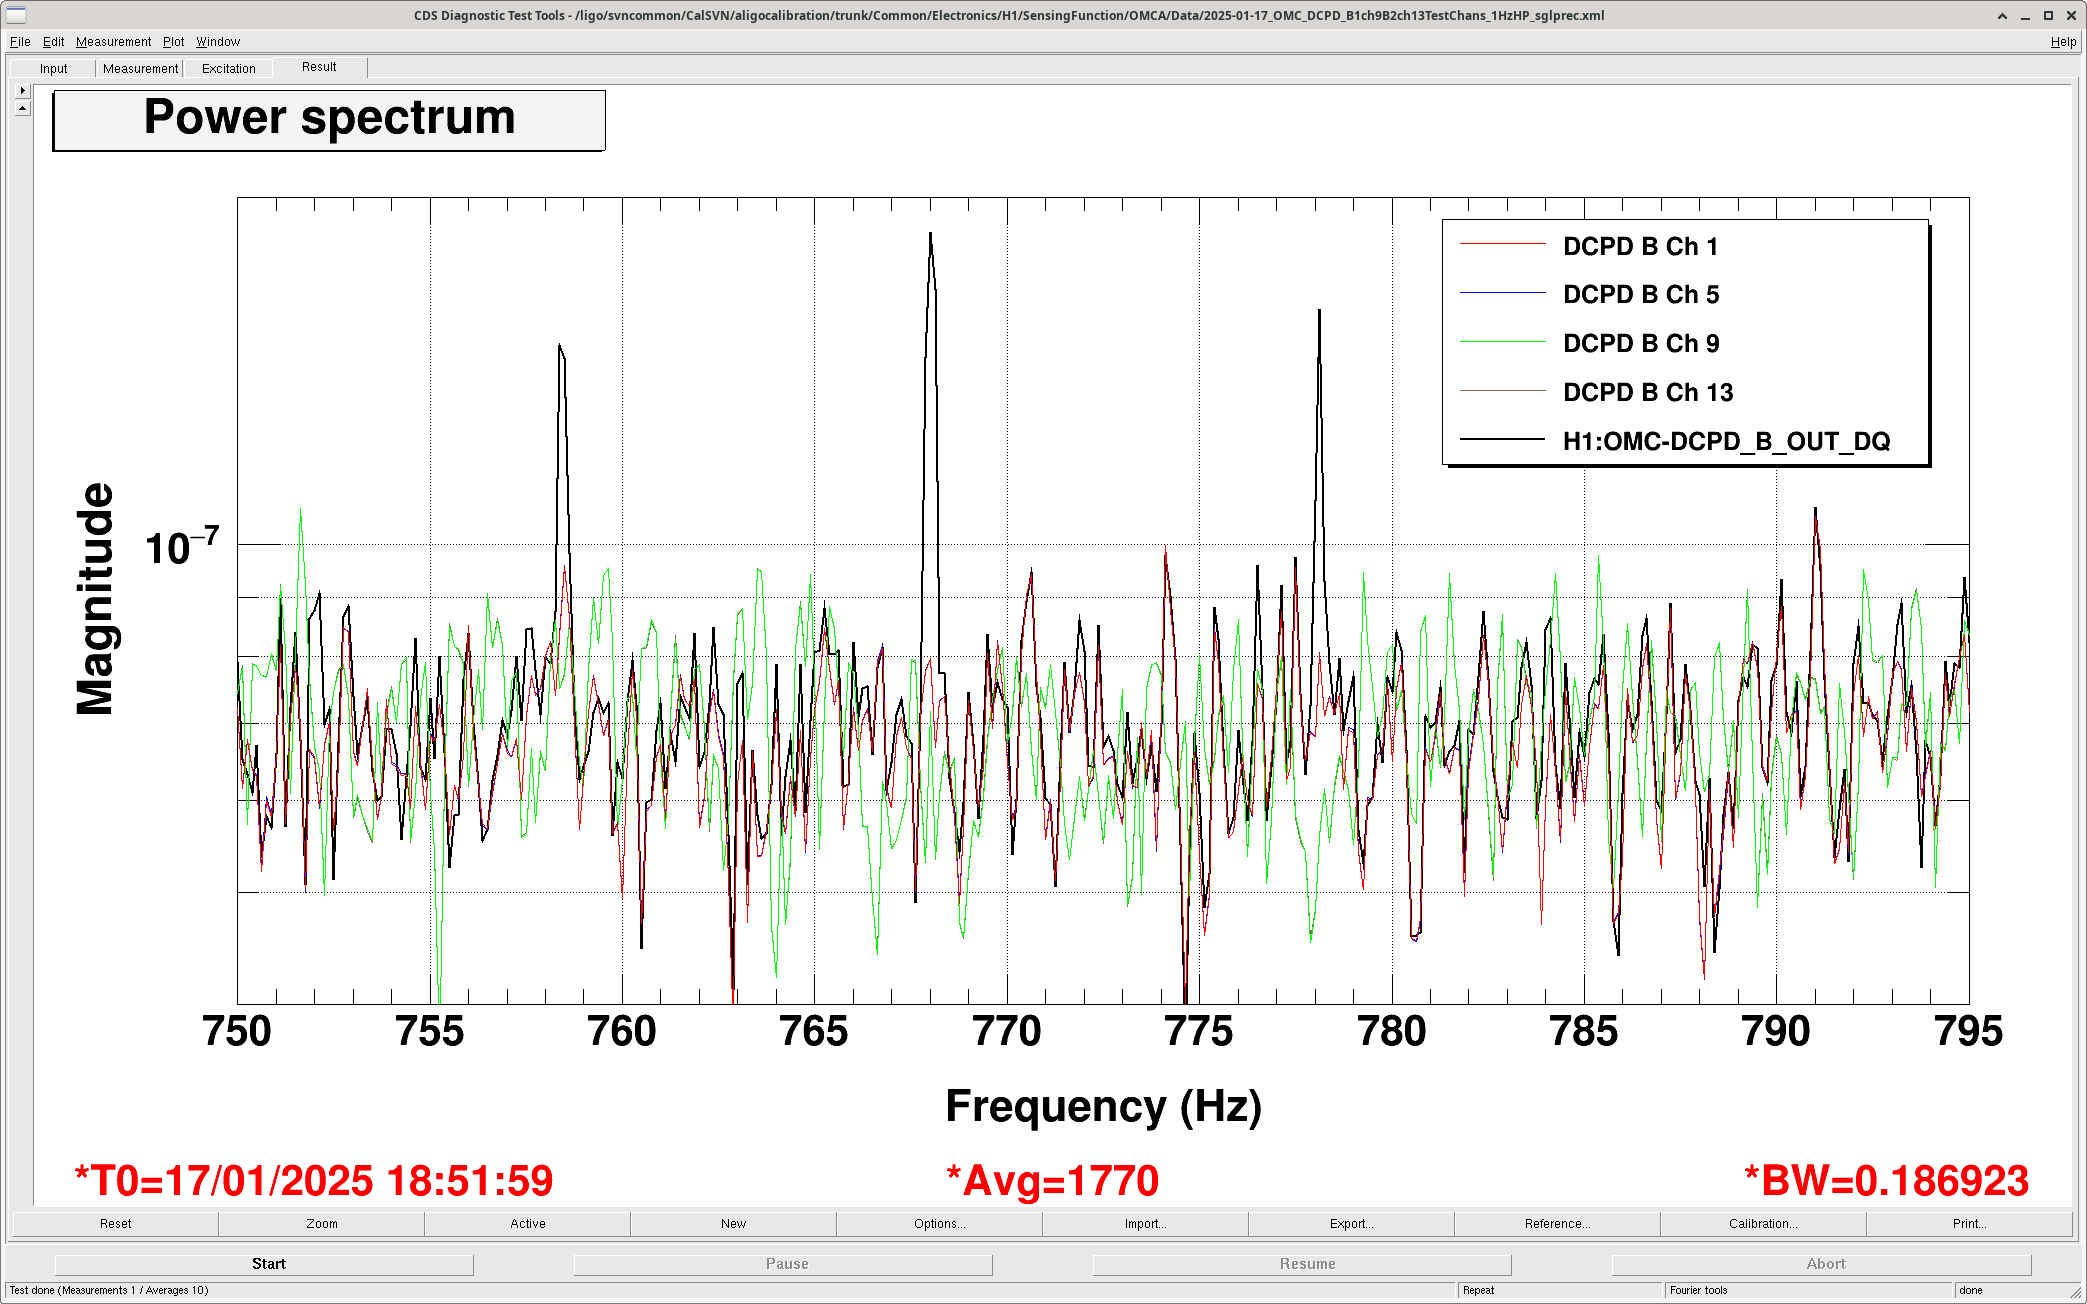
Task: Open plot Options dialog
Action: coord(939,1223)
